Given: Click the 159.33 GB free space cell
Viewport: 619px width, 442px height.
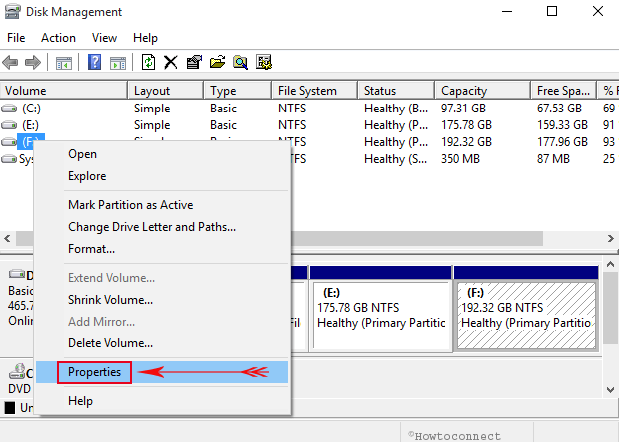Looking at the screenshot, I should point(562,125).
